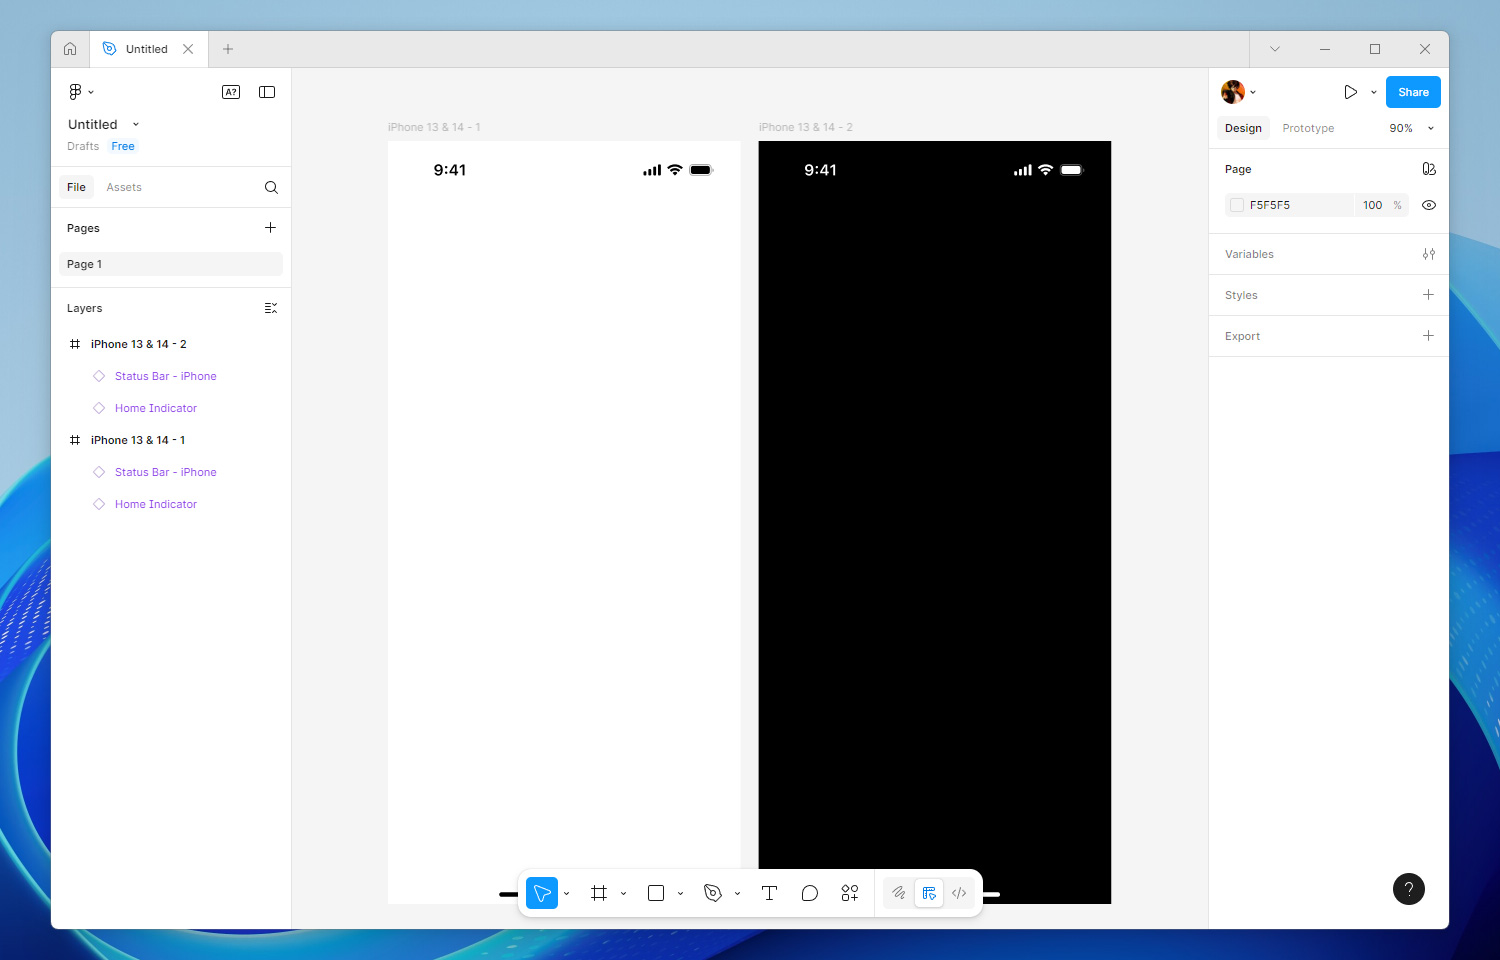Switch to Dev Mode in toolbar
Viewport: 1500px width, 960px height.
click(959, 893)
